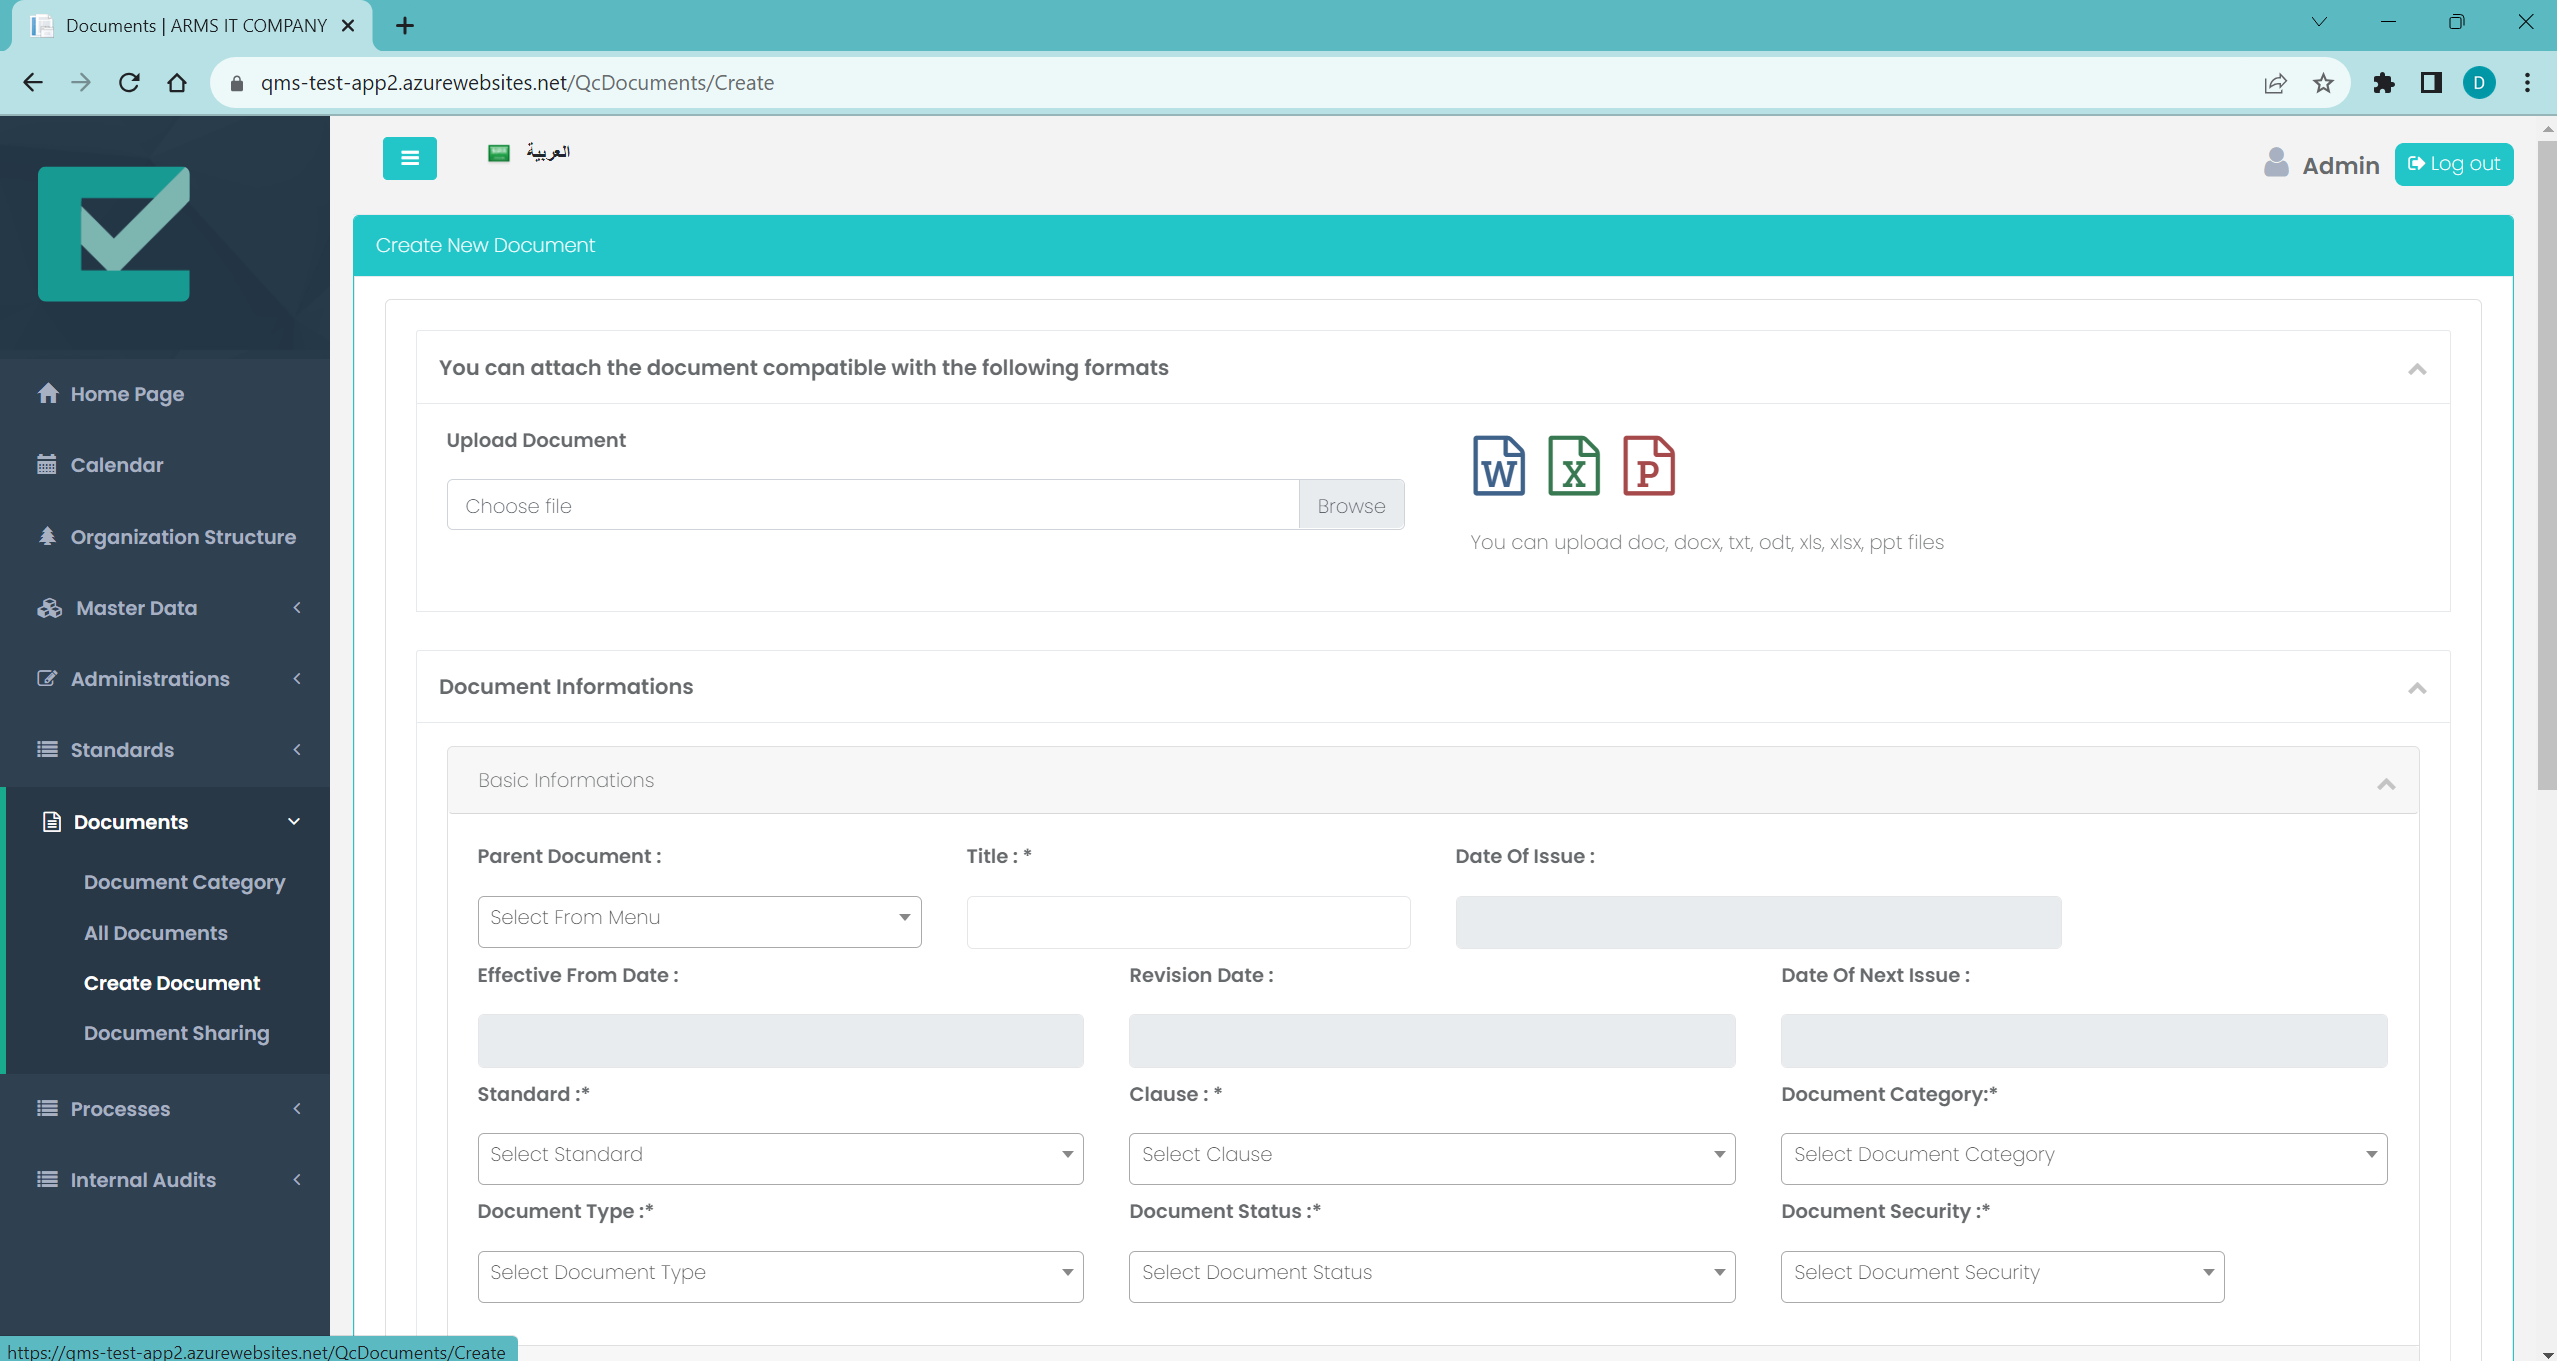Click the Home Page house icon
Image resolution: width=2557 pixels, height=1361 pixels.
47,393
